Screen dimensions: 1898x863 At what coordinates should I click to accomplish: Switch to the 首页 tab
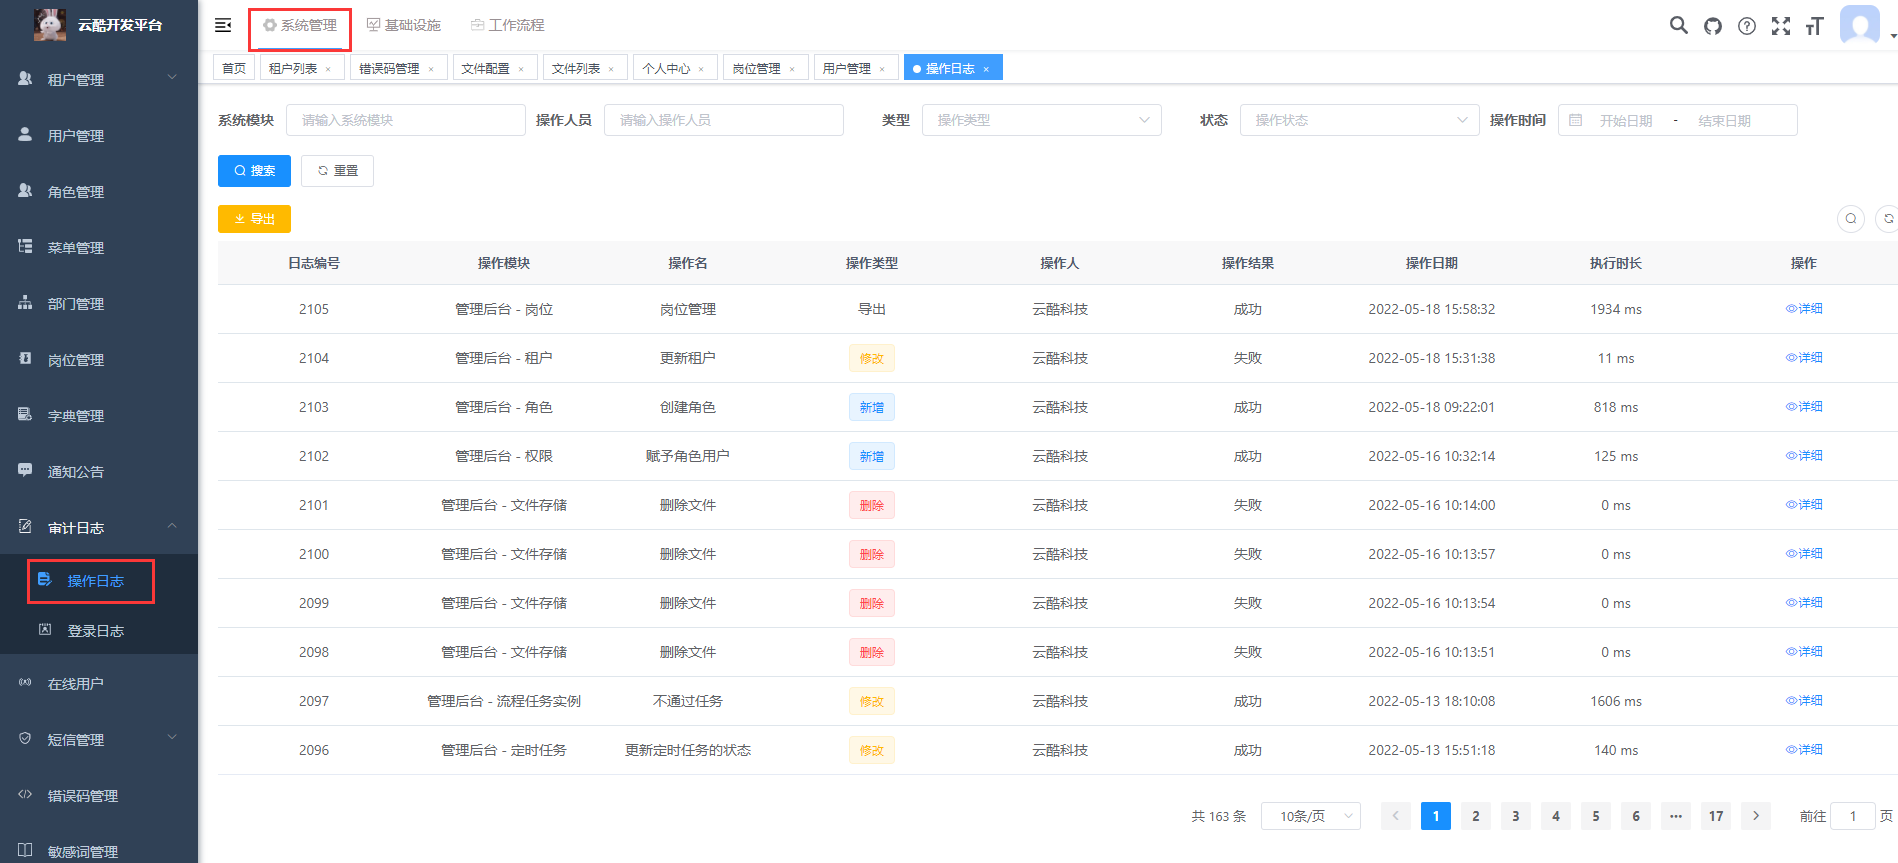click(234, 68)
